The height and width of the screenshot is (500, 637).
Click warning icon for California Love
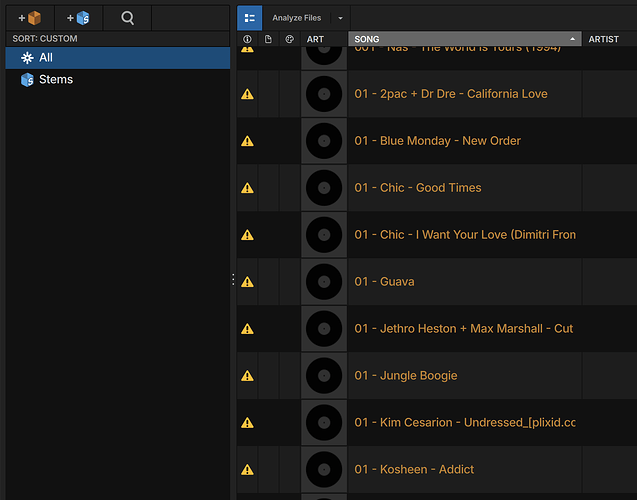click(x=247, y=94)
